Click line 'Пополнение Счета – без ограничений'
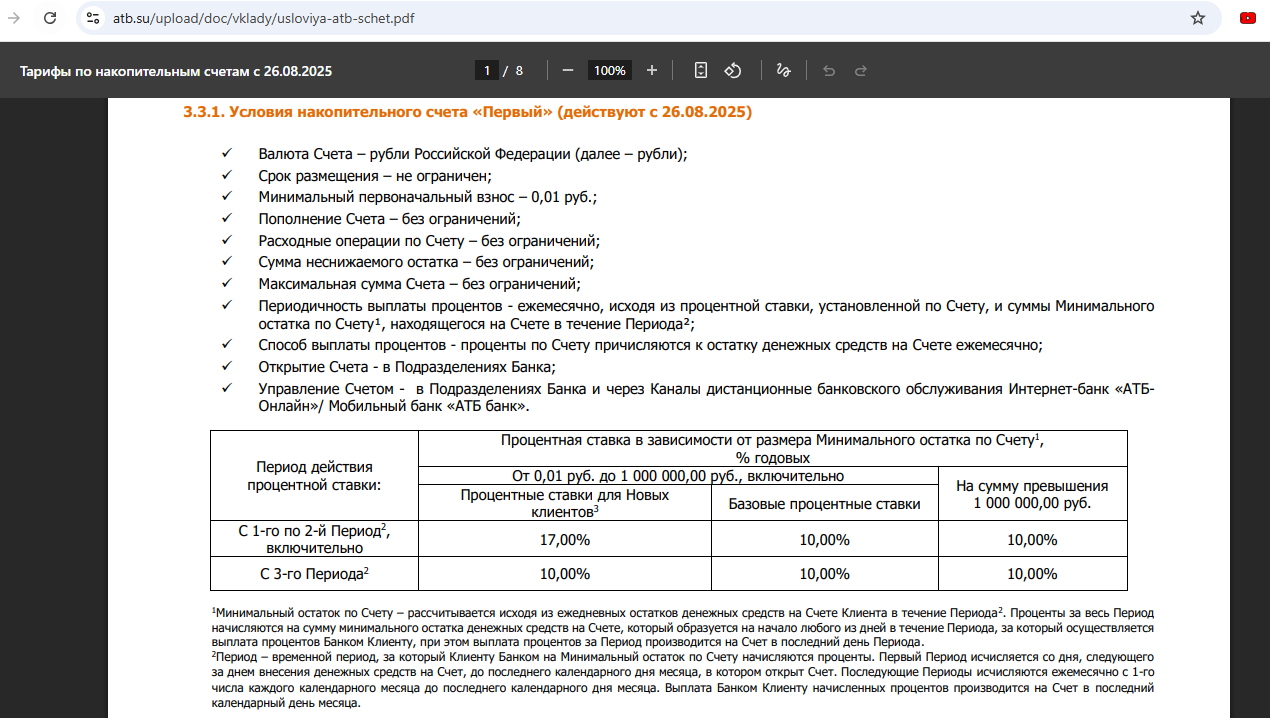The image size is (1270, 718). (389, 218)
